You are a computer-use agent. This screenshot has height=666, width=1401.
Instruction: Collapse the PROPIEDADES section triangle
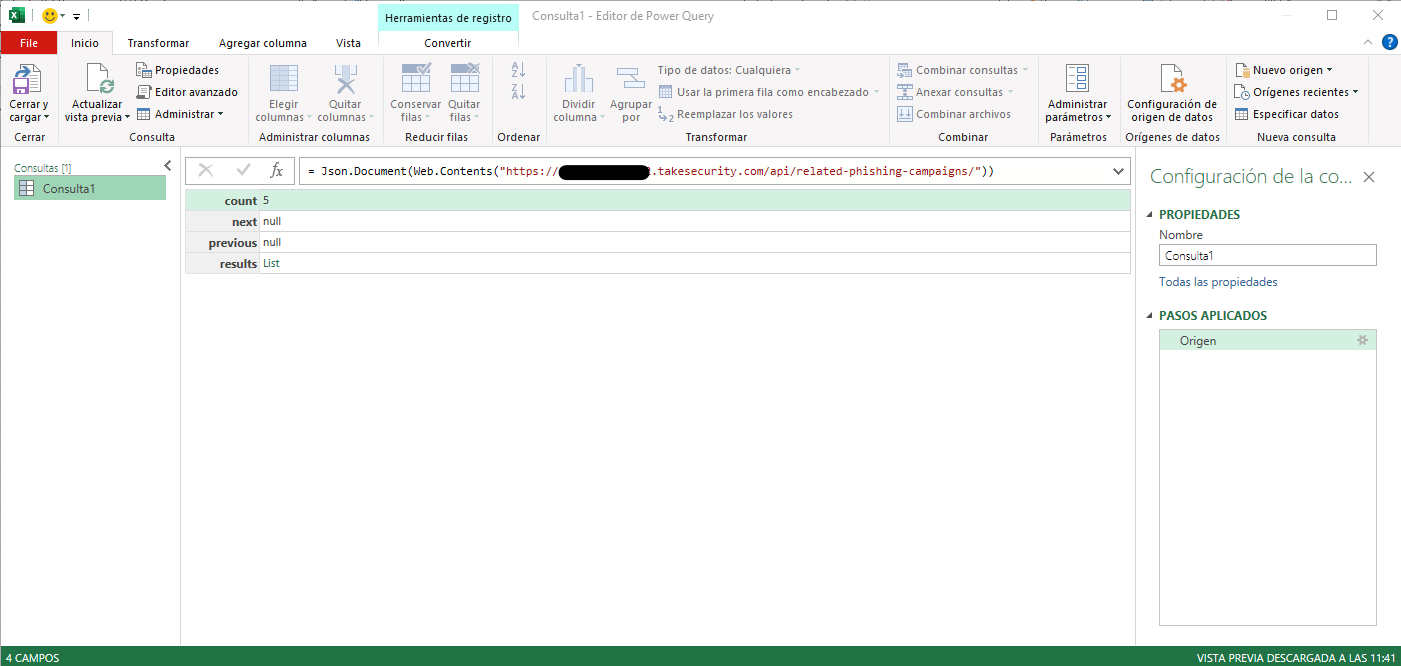click(1149, 215)
